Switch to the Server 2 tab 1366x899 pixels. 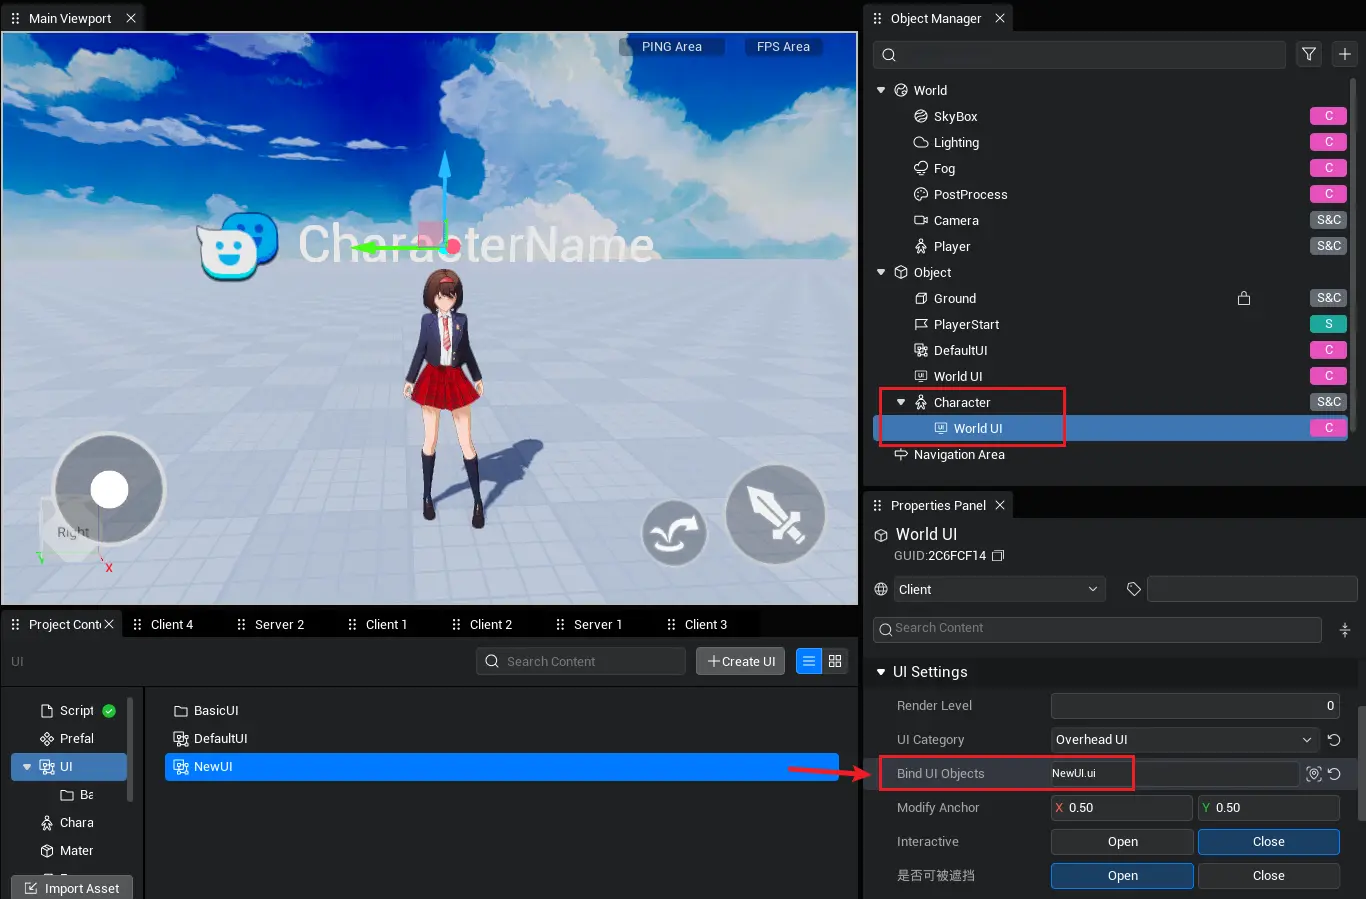coord(279,625)
